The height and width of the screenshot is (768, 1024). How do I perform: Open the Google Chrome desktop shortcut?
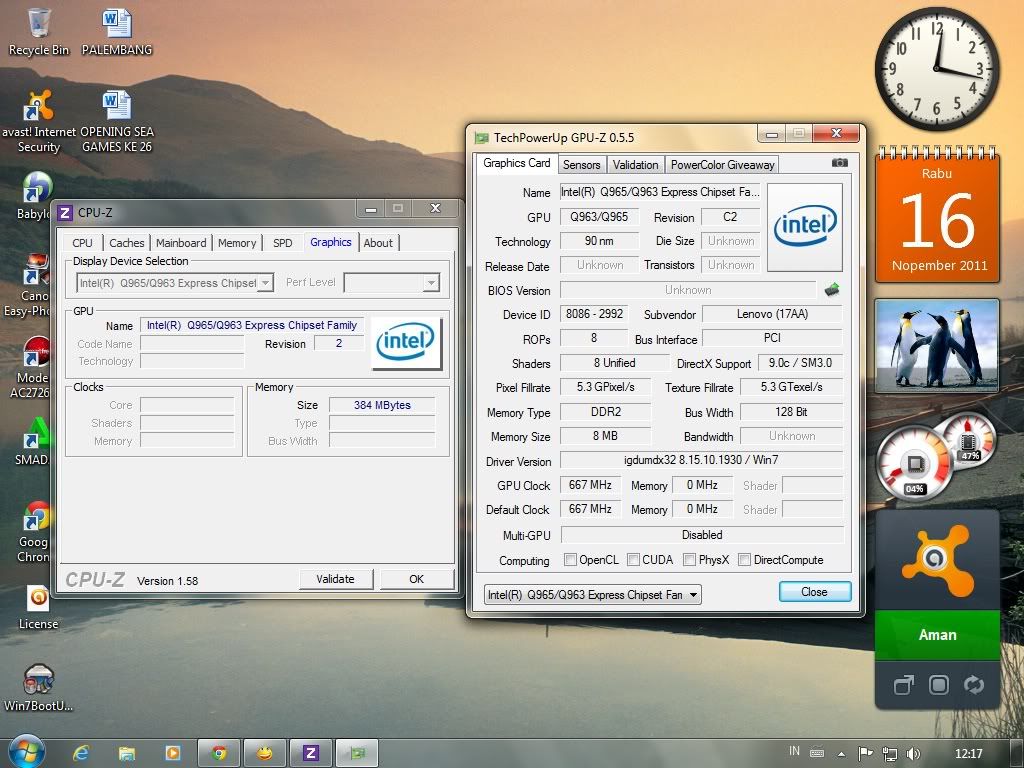coord(34,532)
